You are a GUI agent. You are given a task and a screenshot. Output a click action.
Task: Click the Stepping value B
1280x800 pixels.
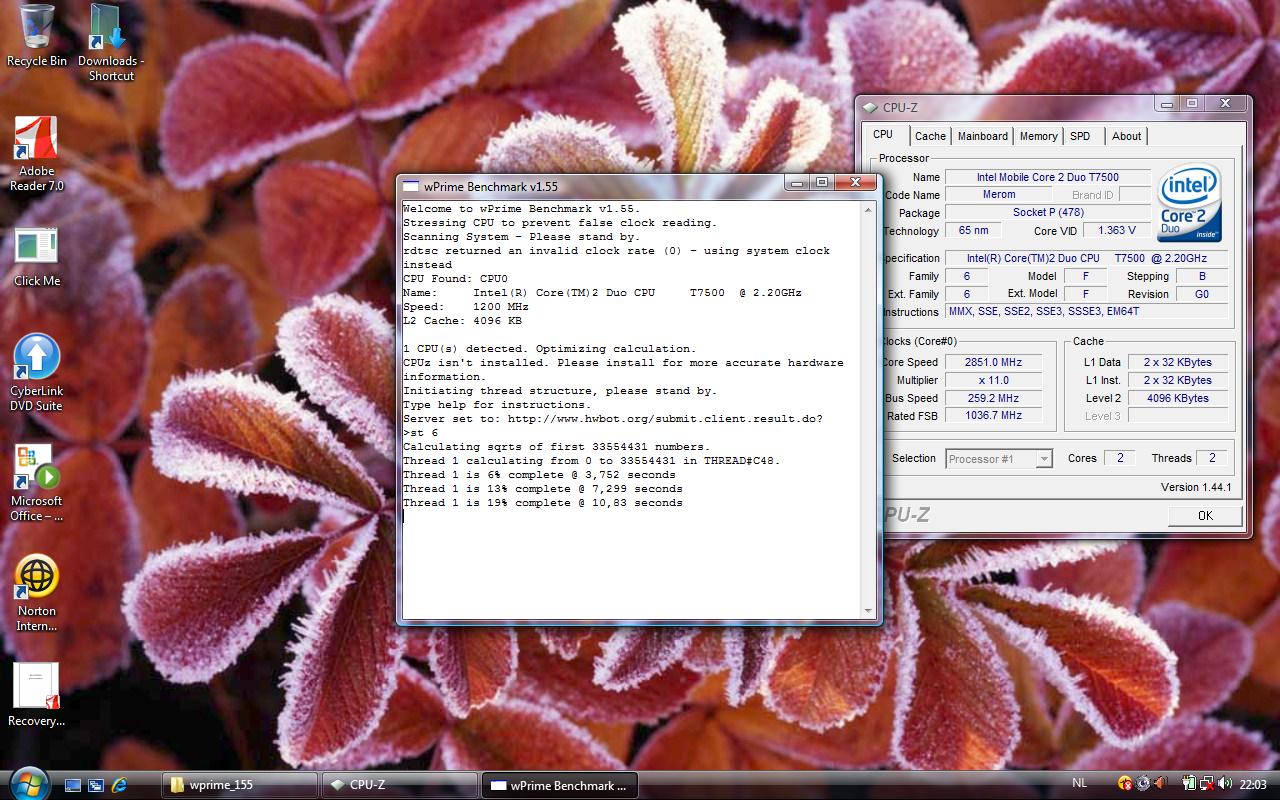[x=1202, y=276]
